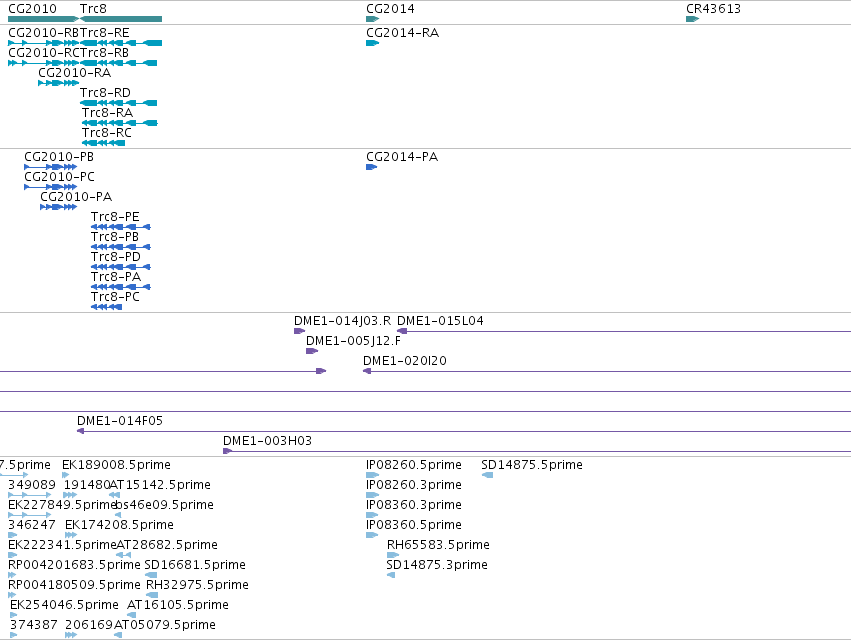Select the Trc8-RE transcript label
The image size is (851, 640).
coord(105,33)
